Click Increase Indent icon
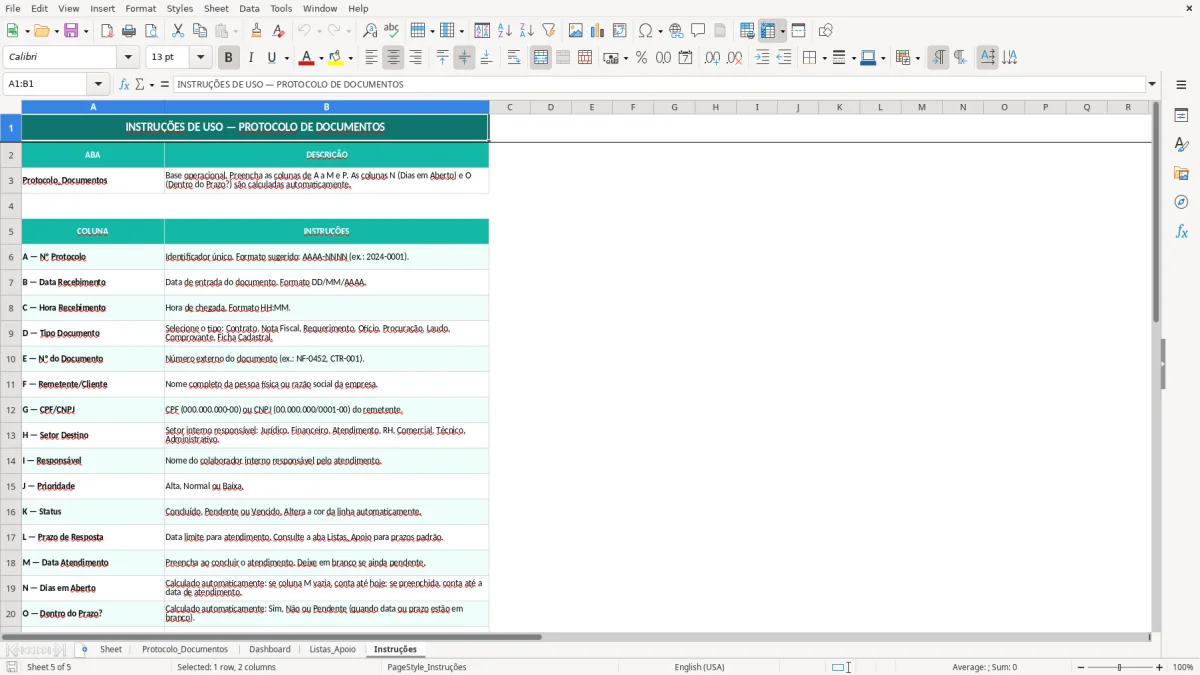1200x675 pixels. [762, 58]
